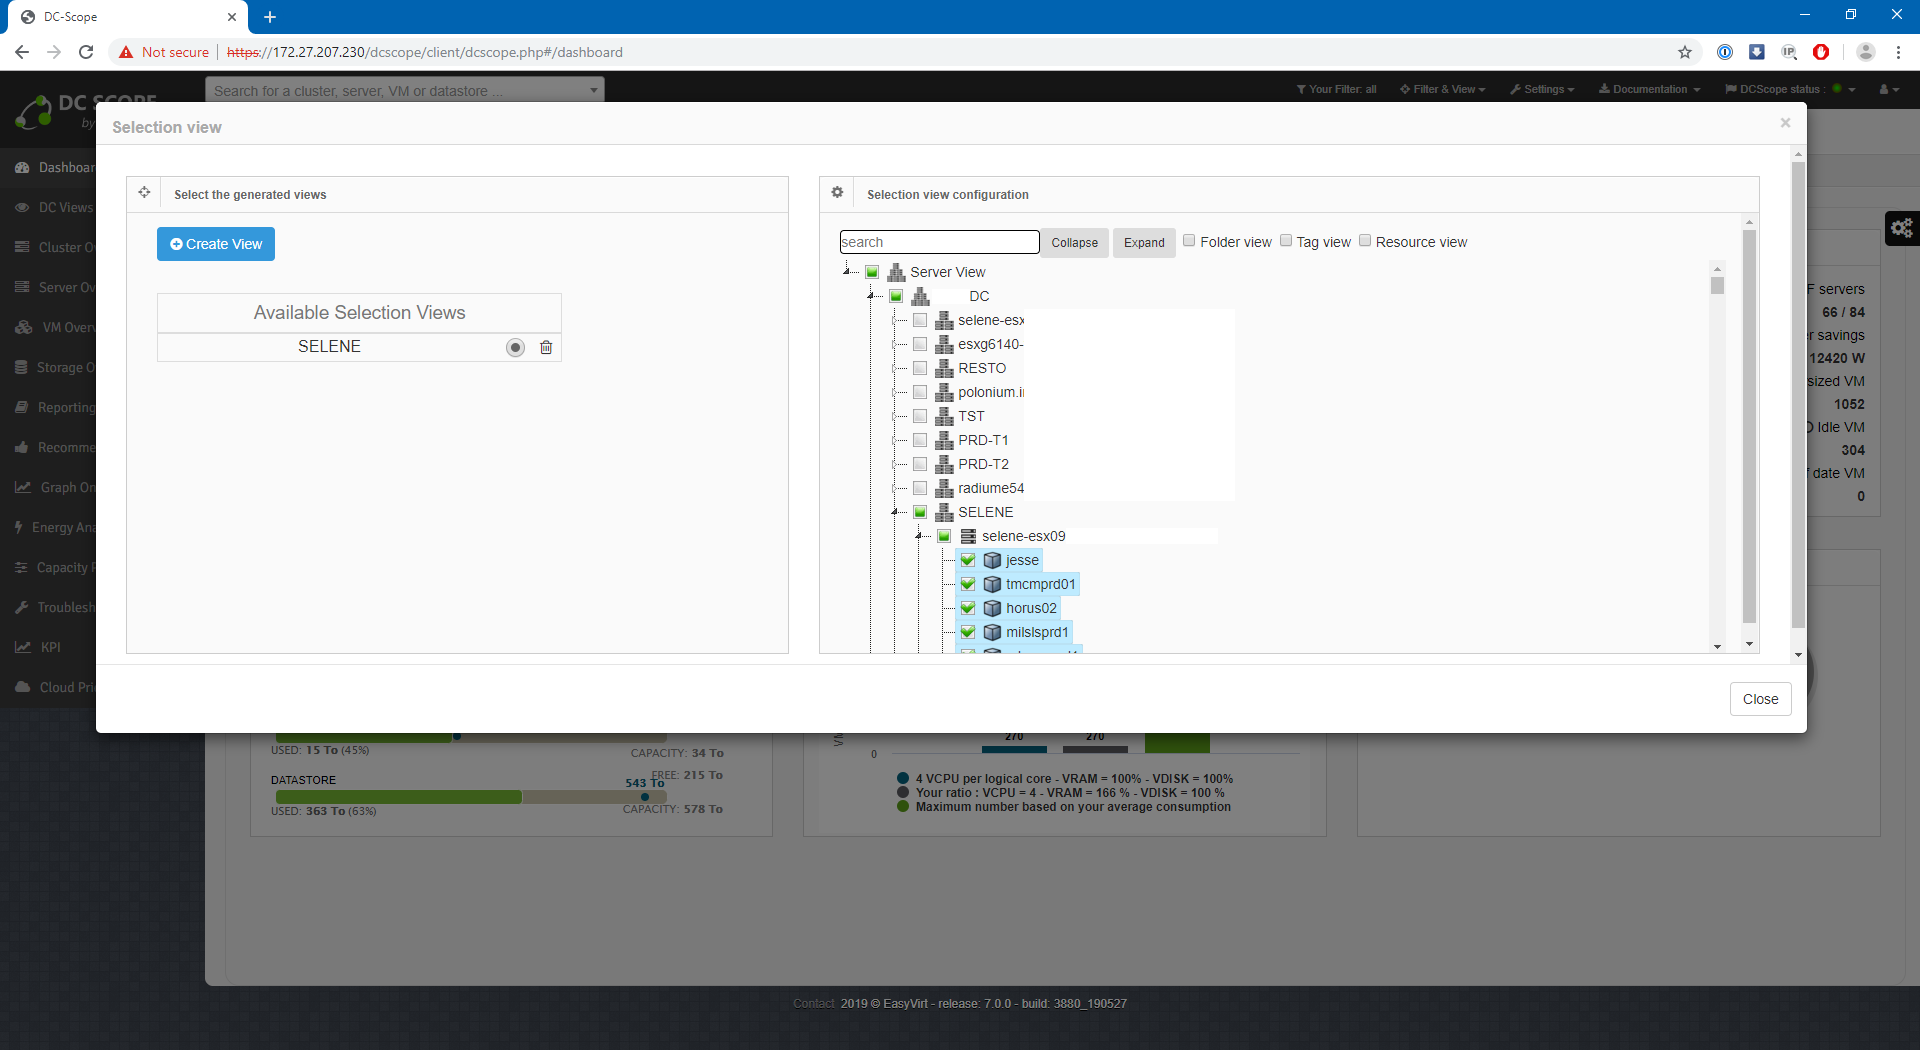The image size is (1920, 1050).
Task: Collapse the Server View root node
Action: (848, 272)
